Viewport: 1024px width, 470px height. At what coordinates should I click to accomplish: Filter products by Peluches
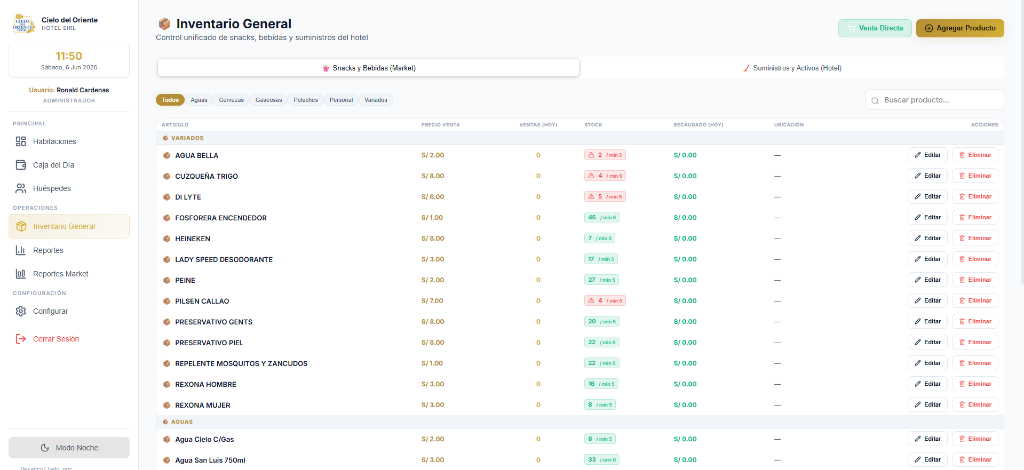point(306,100)
